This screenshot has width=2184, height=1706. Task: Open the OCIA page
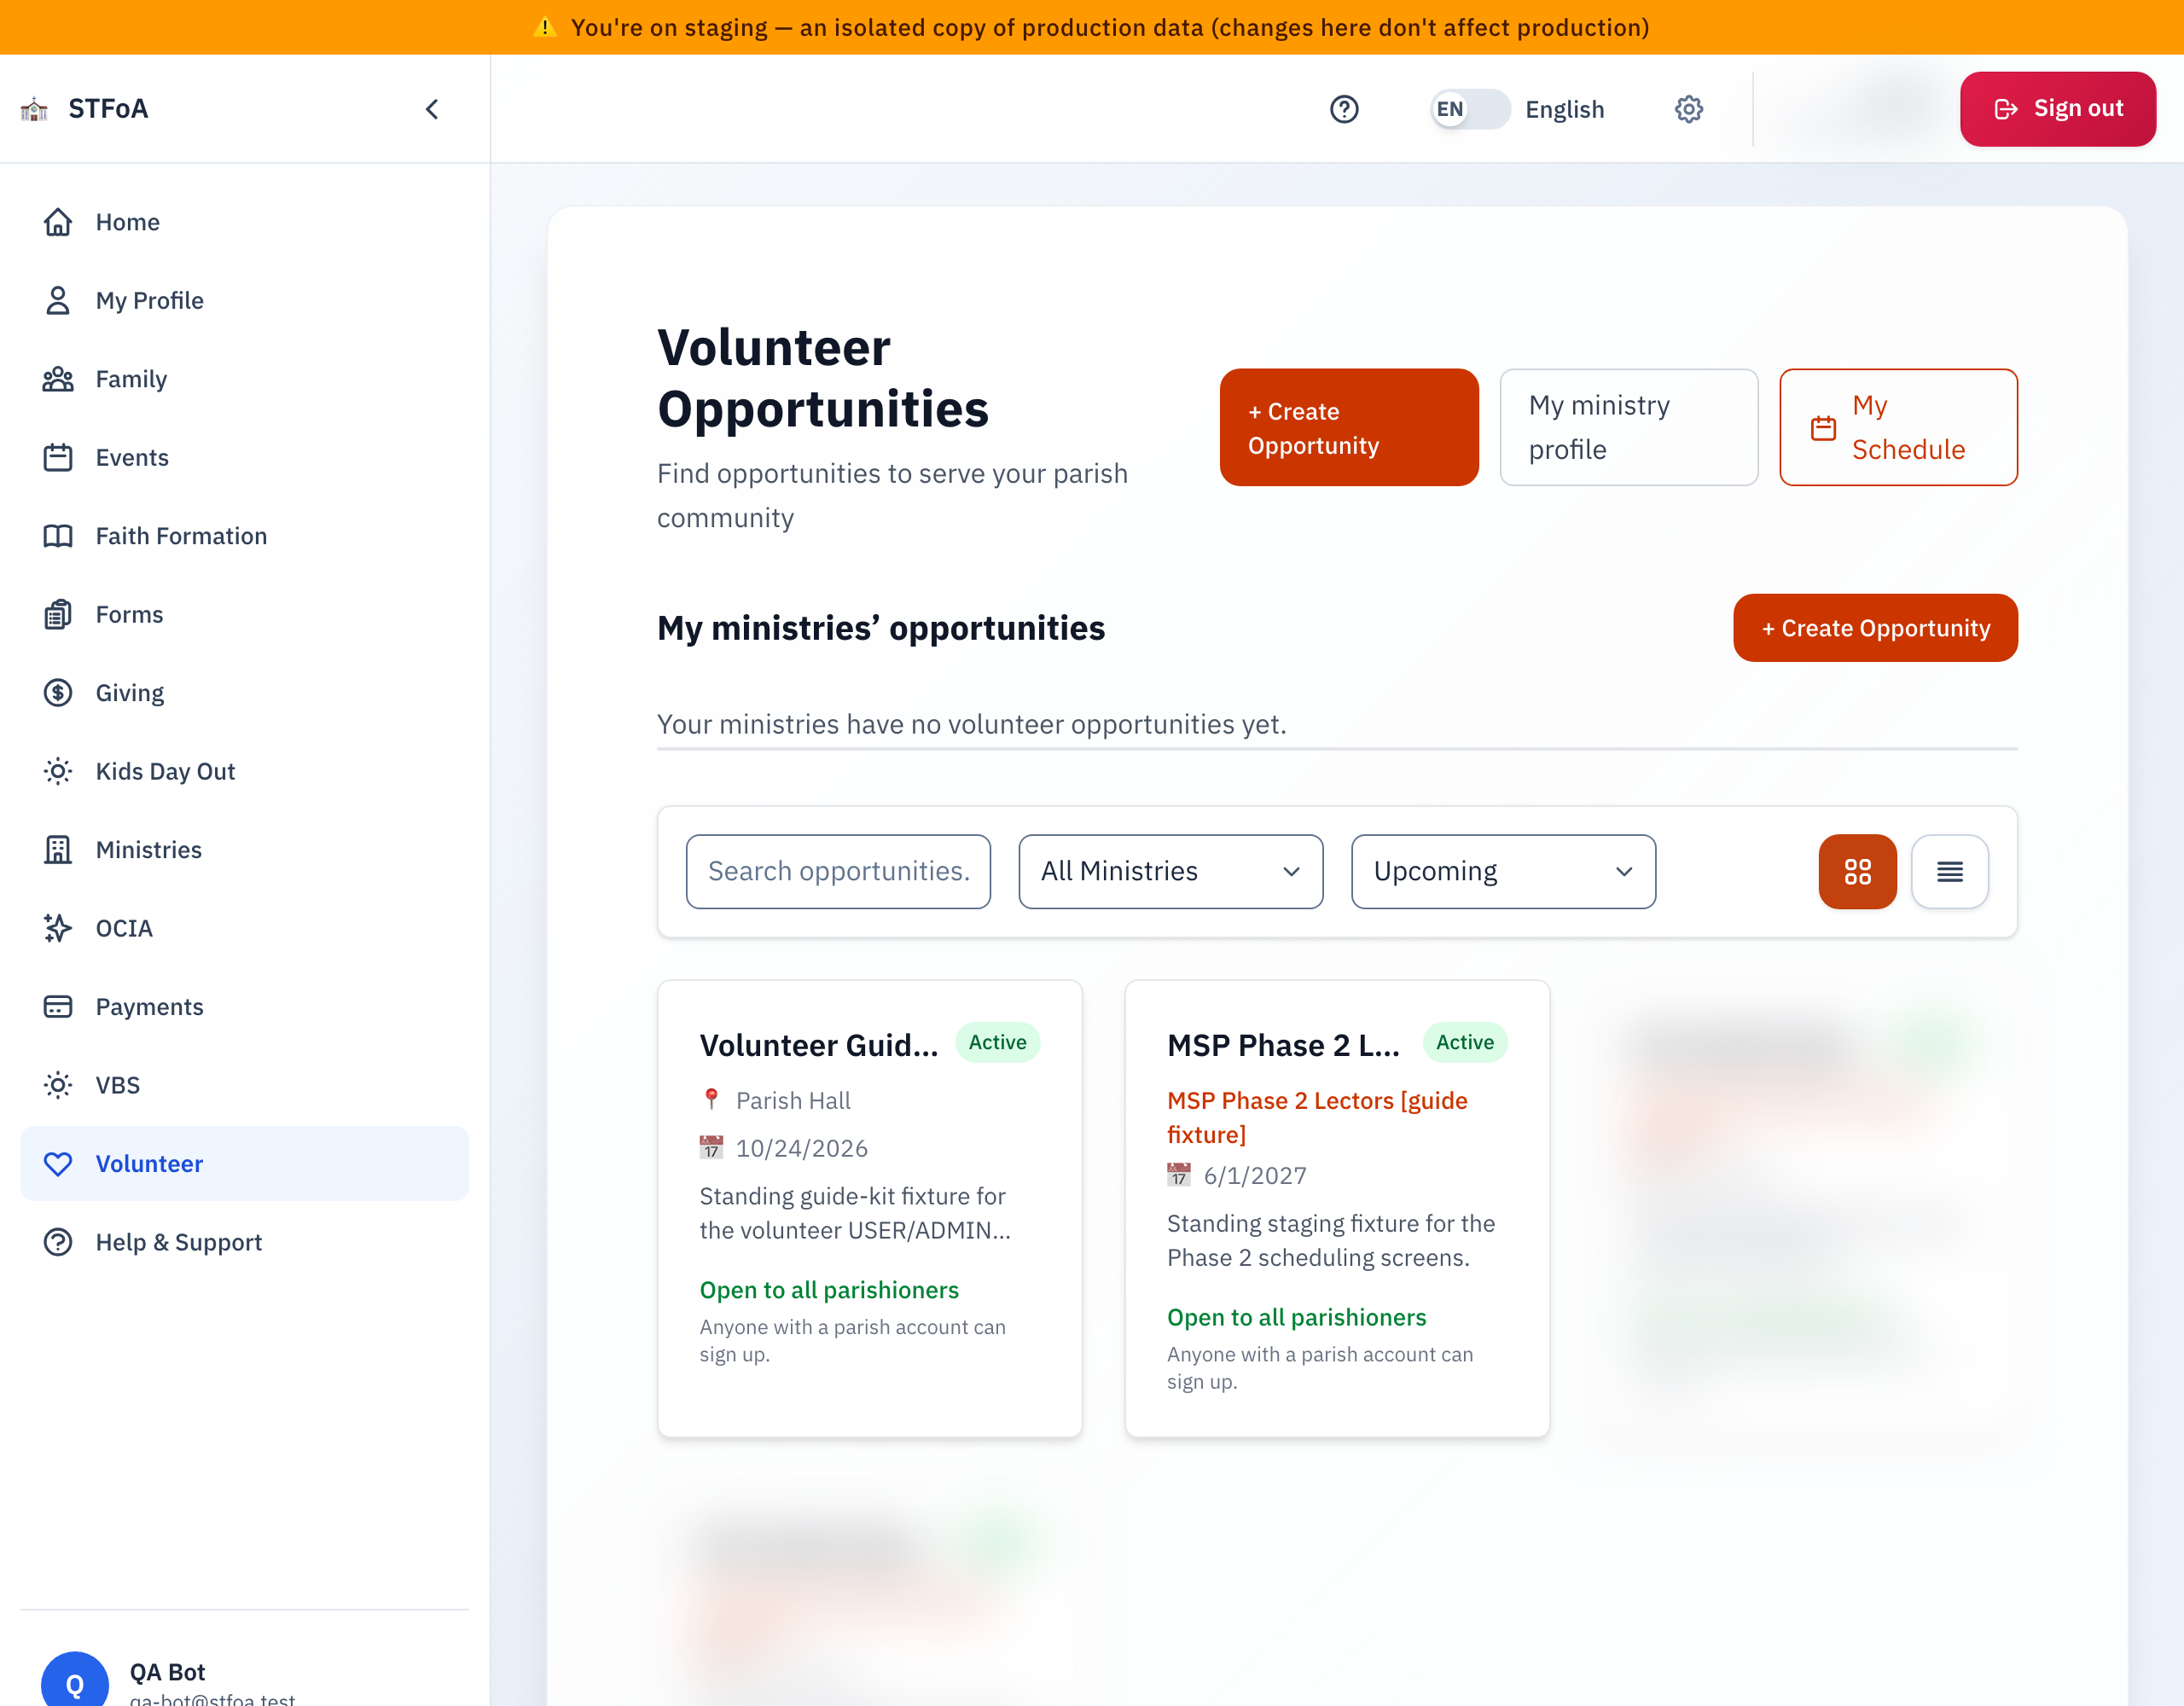(244, 928)
